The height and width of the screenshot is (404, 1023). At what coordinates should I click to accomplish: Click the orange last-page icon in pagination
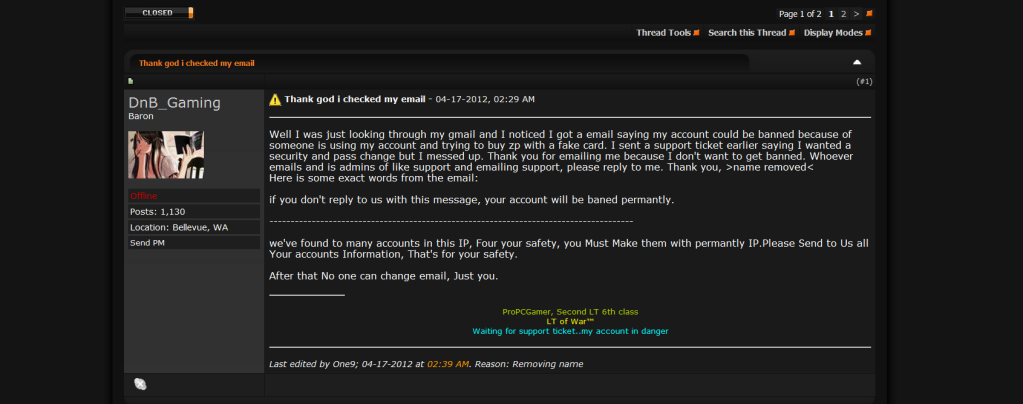(869, 14)
